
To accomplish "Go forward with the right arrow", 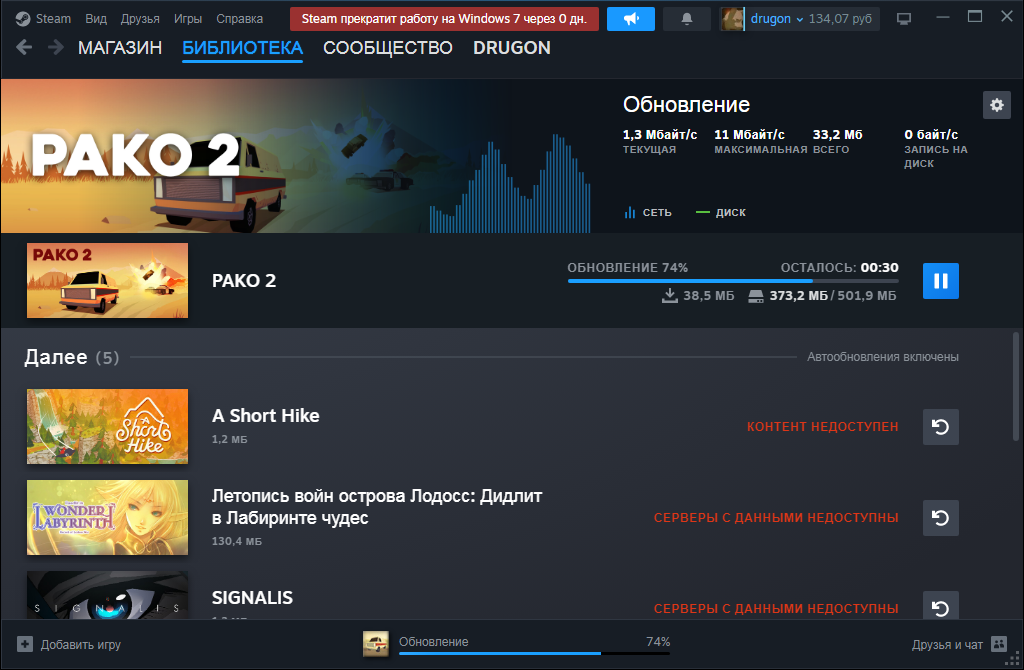I will click(x=56, y=47).
